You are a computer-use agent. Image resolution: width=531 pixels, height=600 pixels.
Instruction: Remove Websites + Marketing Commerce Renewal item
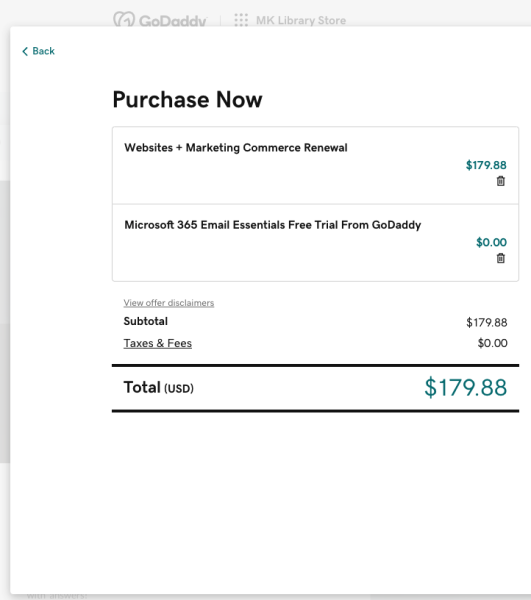500,181
